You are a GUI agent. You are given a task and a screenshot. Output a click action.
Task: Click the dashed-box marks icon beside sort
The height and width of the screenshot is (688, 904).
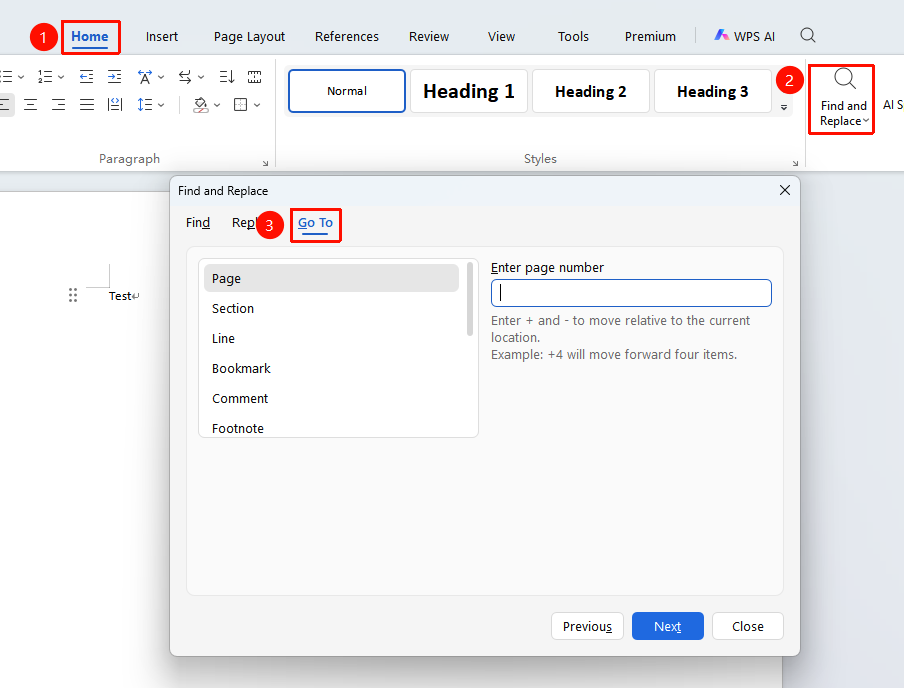pos(254,77)
